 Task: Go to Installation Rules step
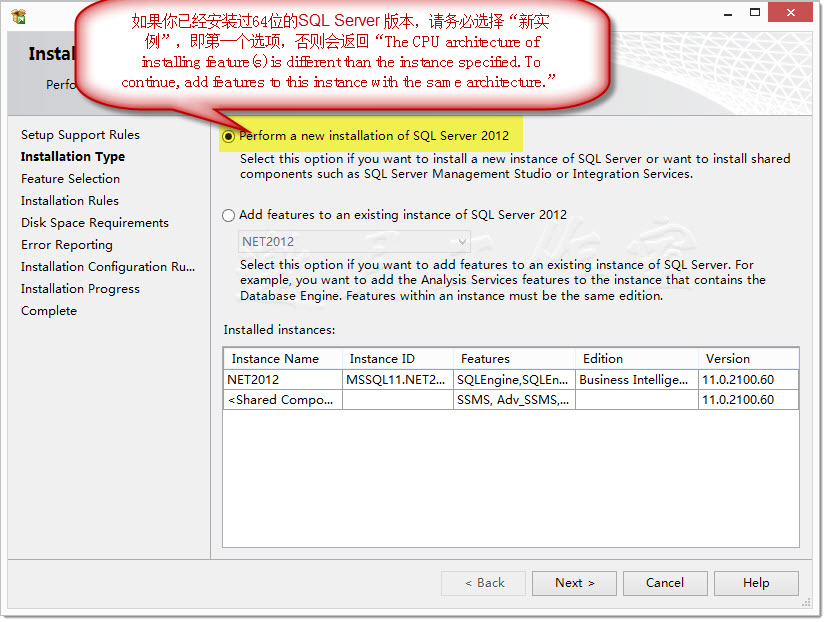pyautogui.click(x=70, y=201)
